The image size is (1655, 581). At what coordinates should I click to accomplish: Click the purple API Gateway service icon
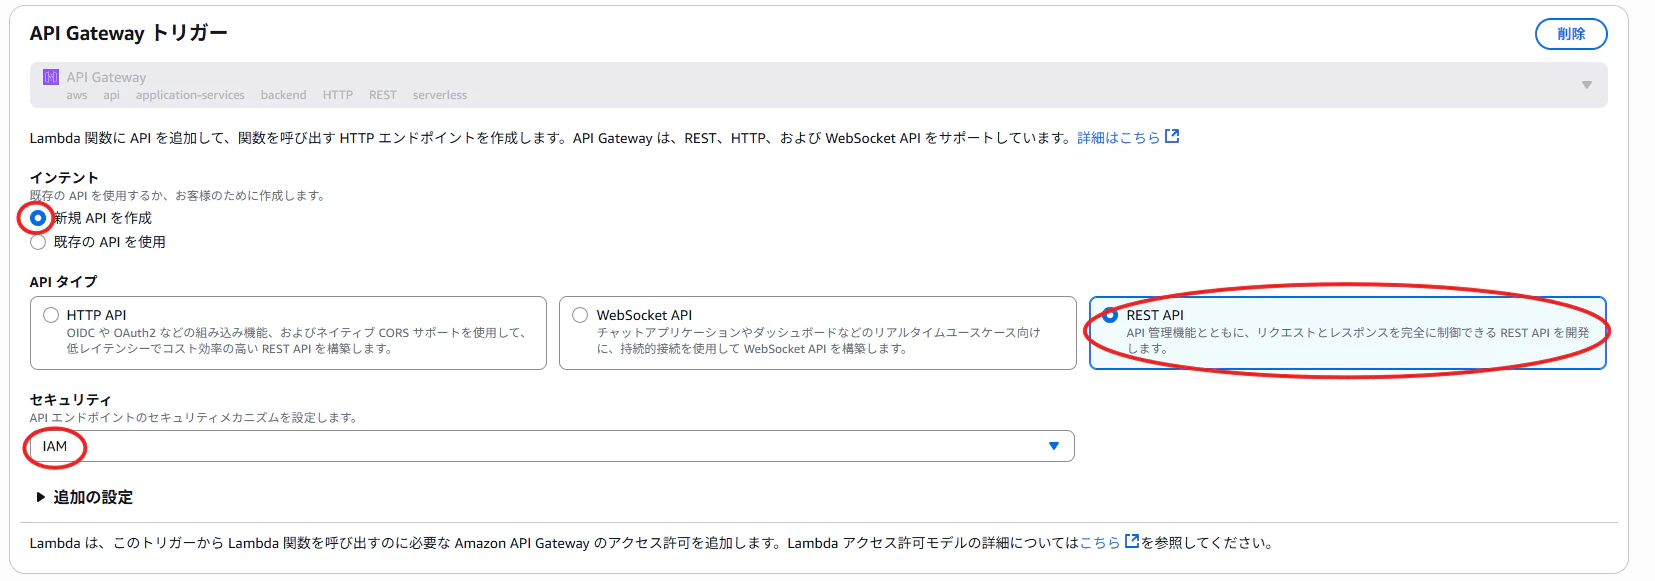click(51, 77)
